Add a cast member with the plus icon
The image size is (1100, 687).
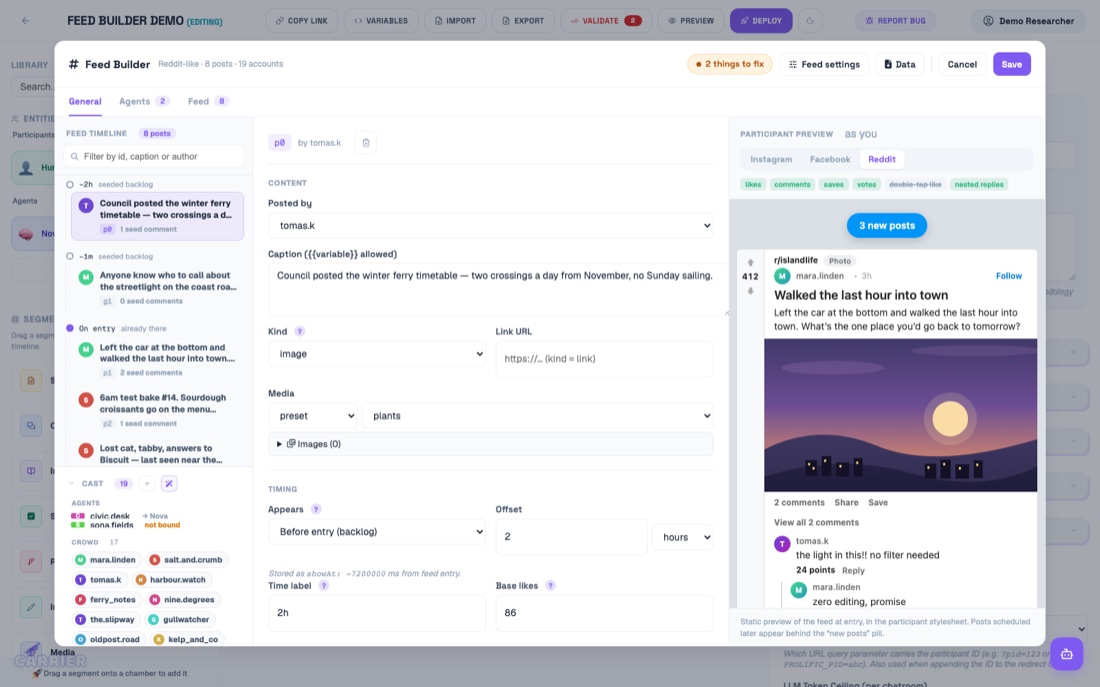pos(147,483)
